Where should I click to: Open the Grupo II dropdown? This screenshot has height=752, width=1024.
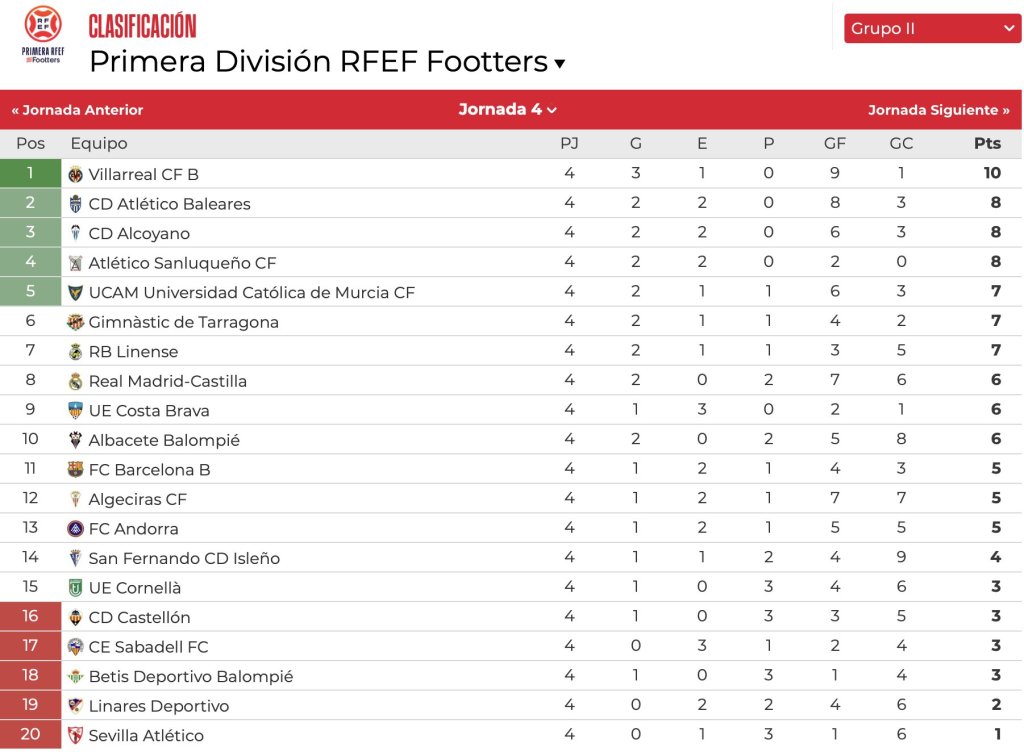(932, 29)
